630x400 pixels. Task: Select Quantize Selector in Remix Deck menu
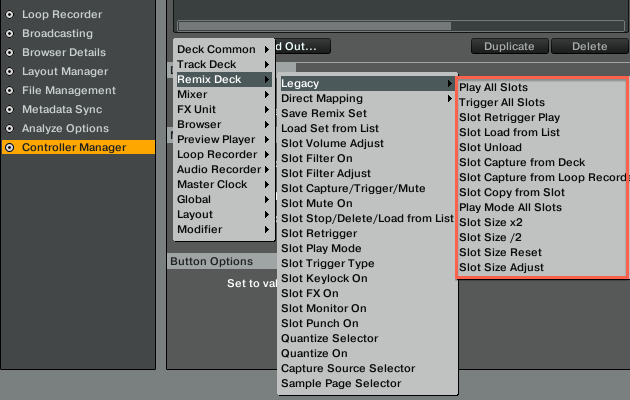click(x=331, y=338)
